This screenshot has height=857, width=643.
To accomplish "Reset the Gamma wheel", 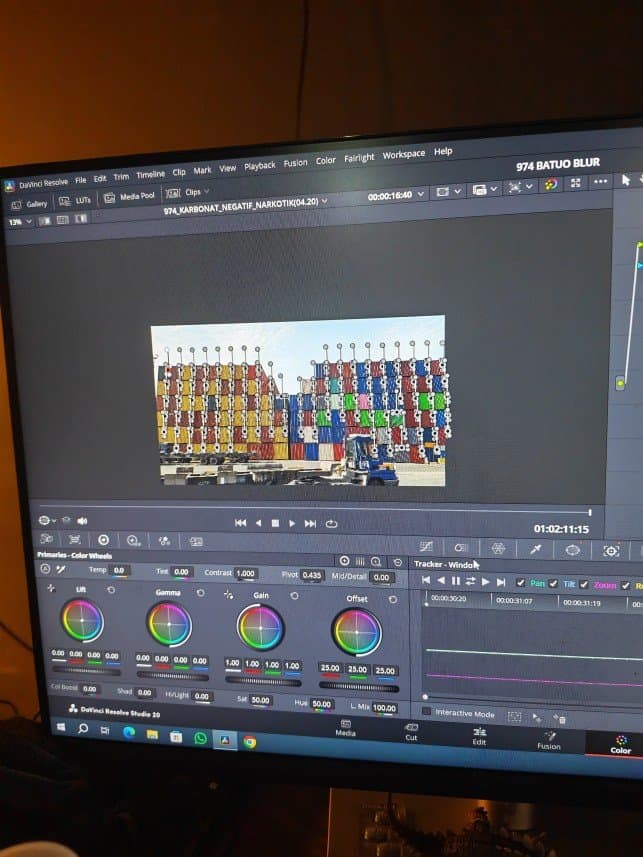I will (x=201, y=593).
